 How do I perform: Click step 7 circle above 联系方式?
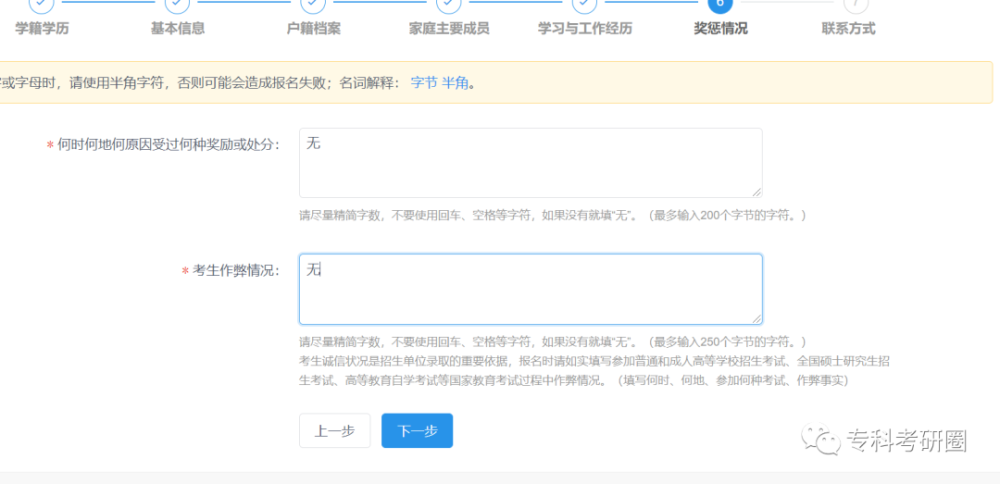[x=856, y=4]
